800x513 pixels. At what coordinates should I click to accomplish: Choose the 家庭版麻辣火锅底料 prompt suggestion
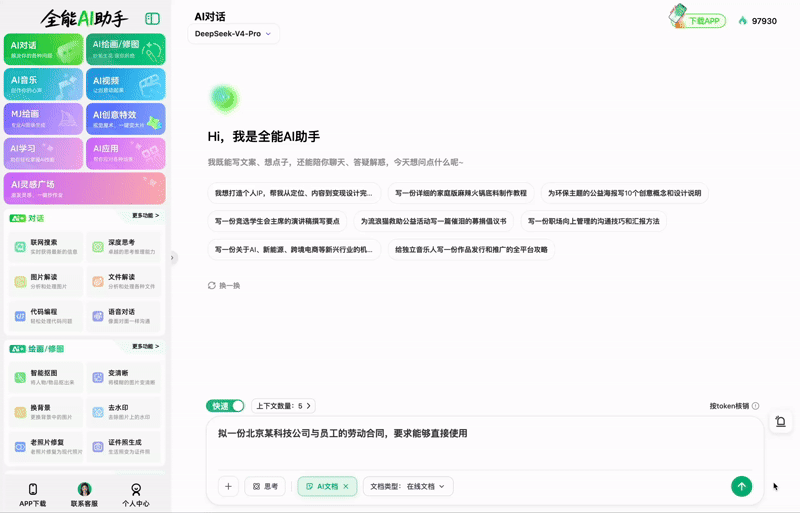click(461, 193)
